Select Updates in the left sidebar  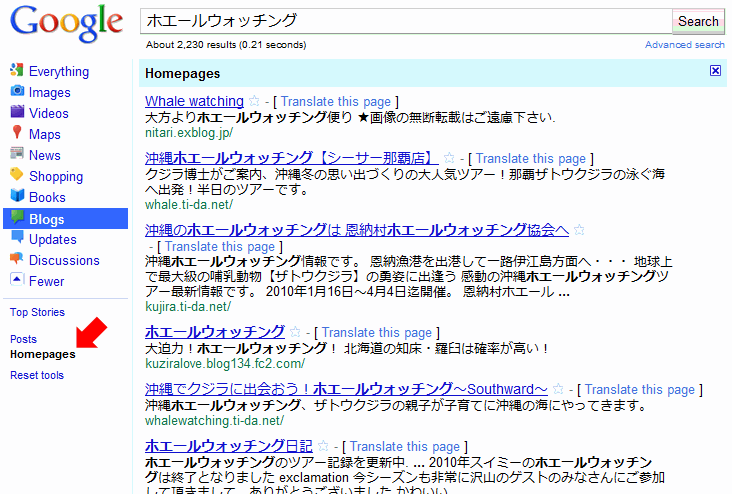click(52, 239)
